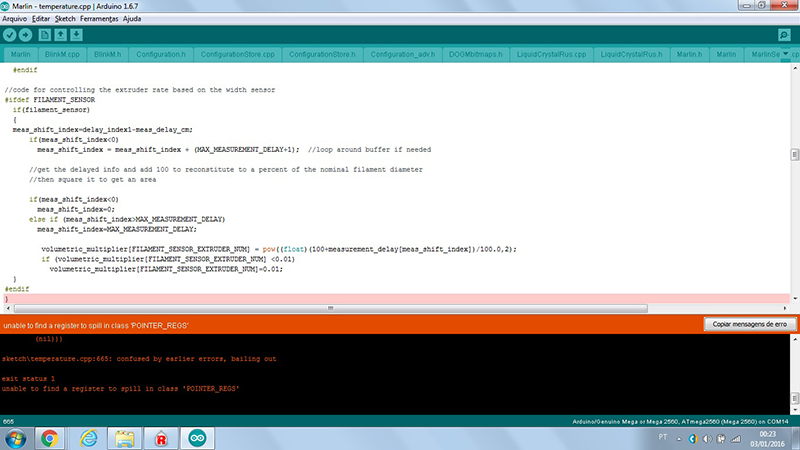800x450 pixels.
Task: Click the 'if(filament_sensor)' code line
Action: coord(51,110)
